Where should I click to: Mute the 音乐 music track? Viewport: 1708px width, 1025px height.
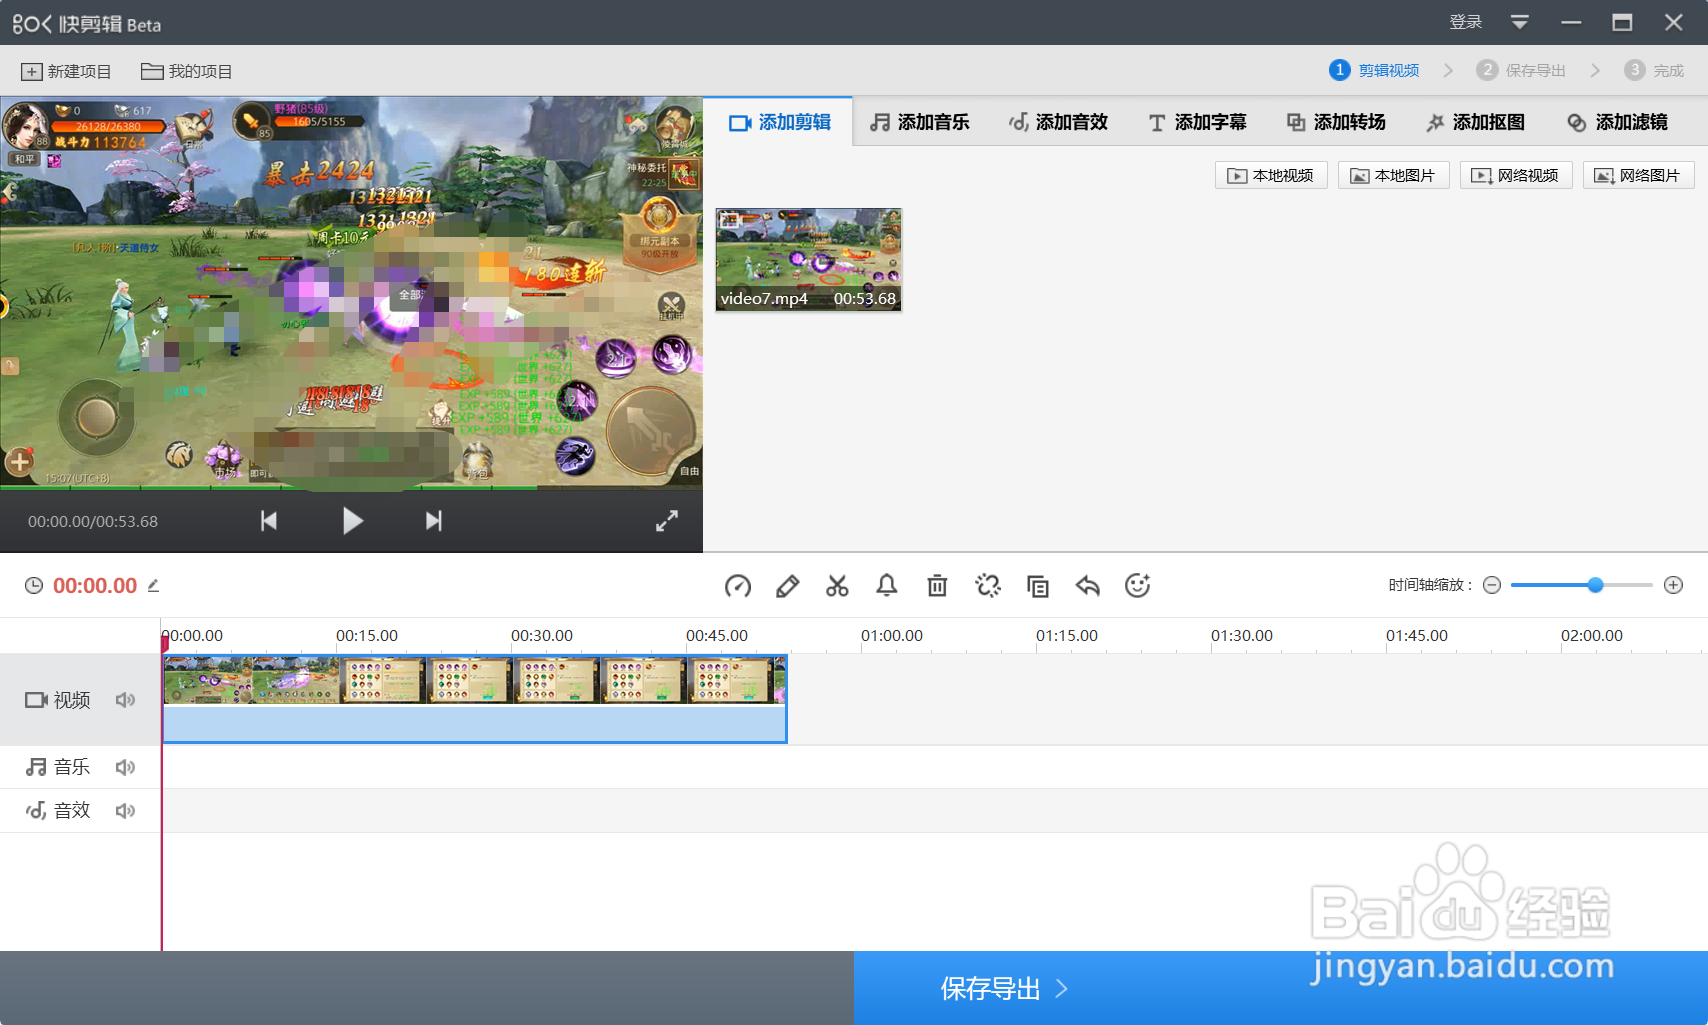tap(125, 766)
